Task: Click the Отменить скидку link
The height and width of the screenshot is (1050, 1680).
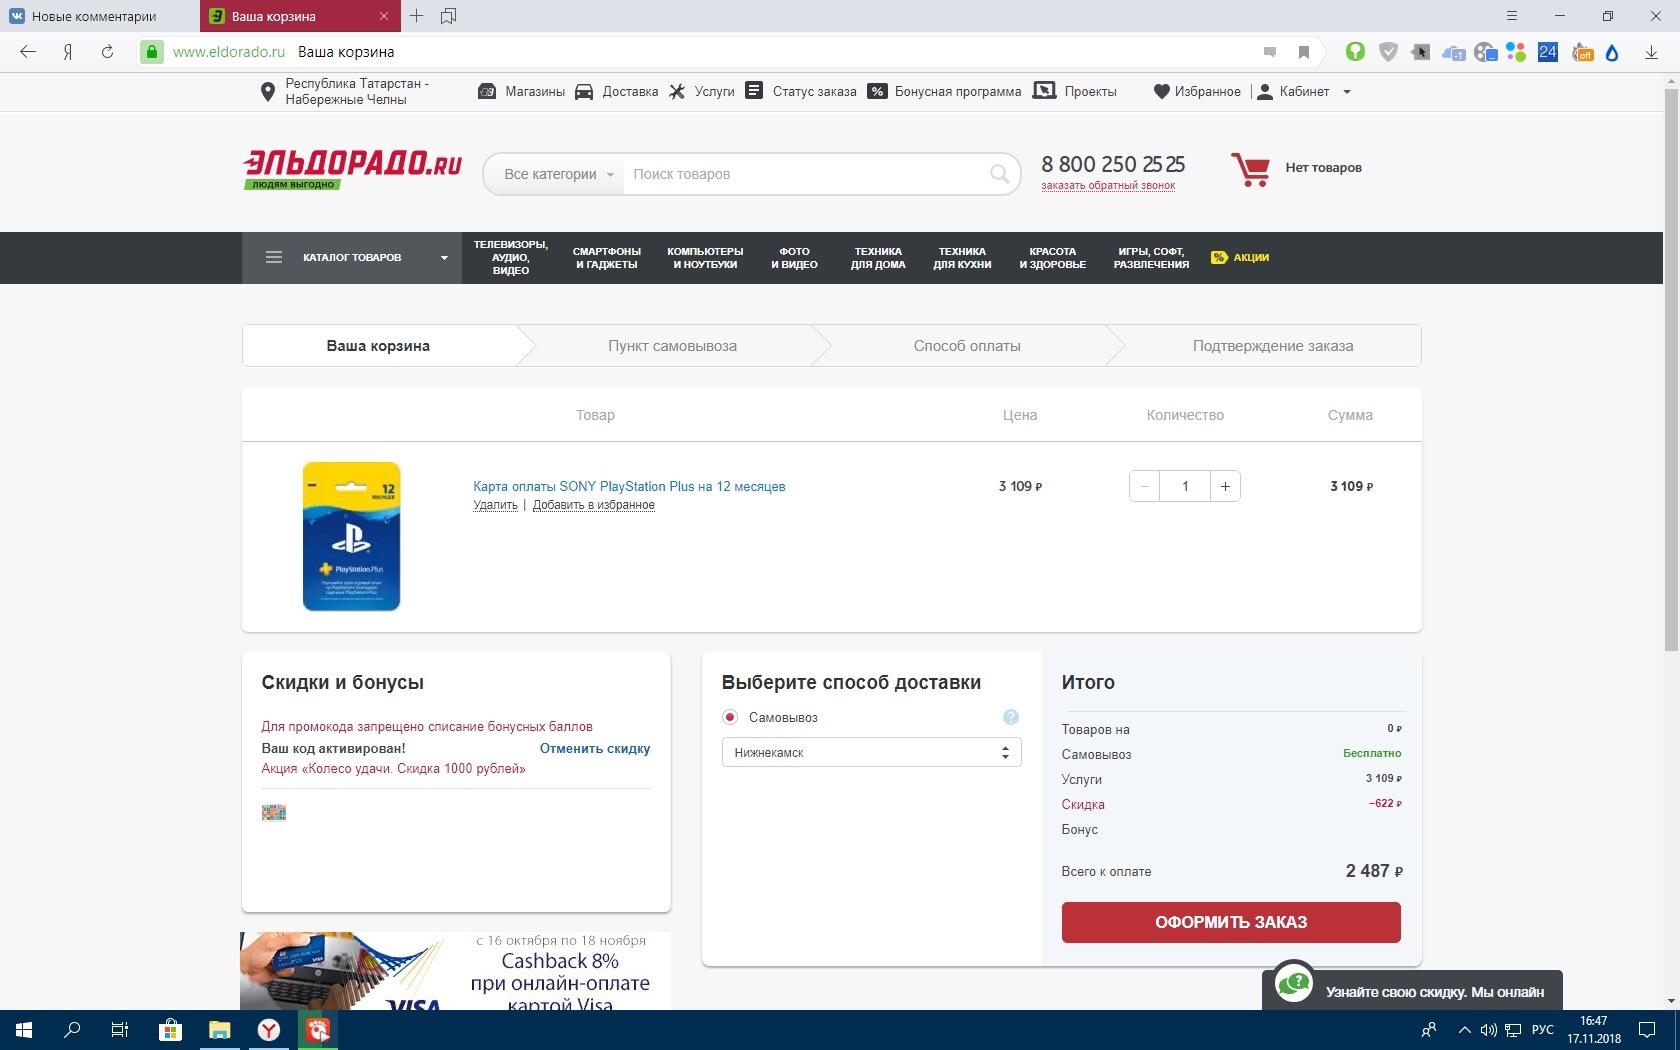Action: [x=594, y=748]
